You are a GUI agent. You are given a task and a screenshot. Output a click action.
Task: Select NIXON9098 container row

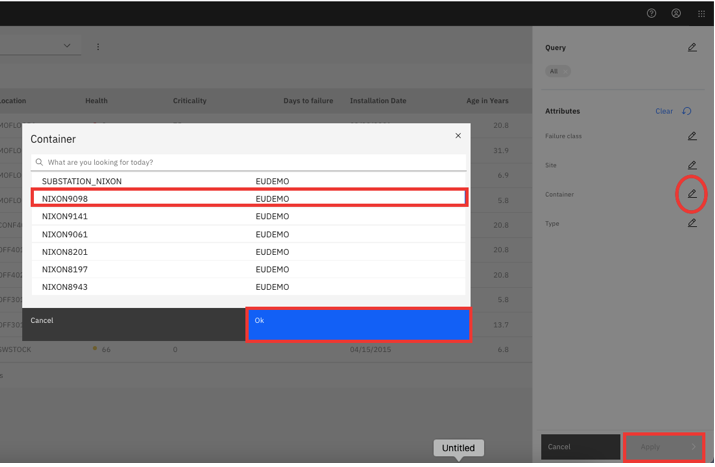[249, 198]
